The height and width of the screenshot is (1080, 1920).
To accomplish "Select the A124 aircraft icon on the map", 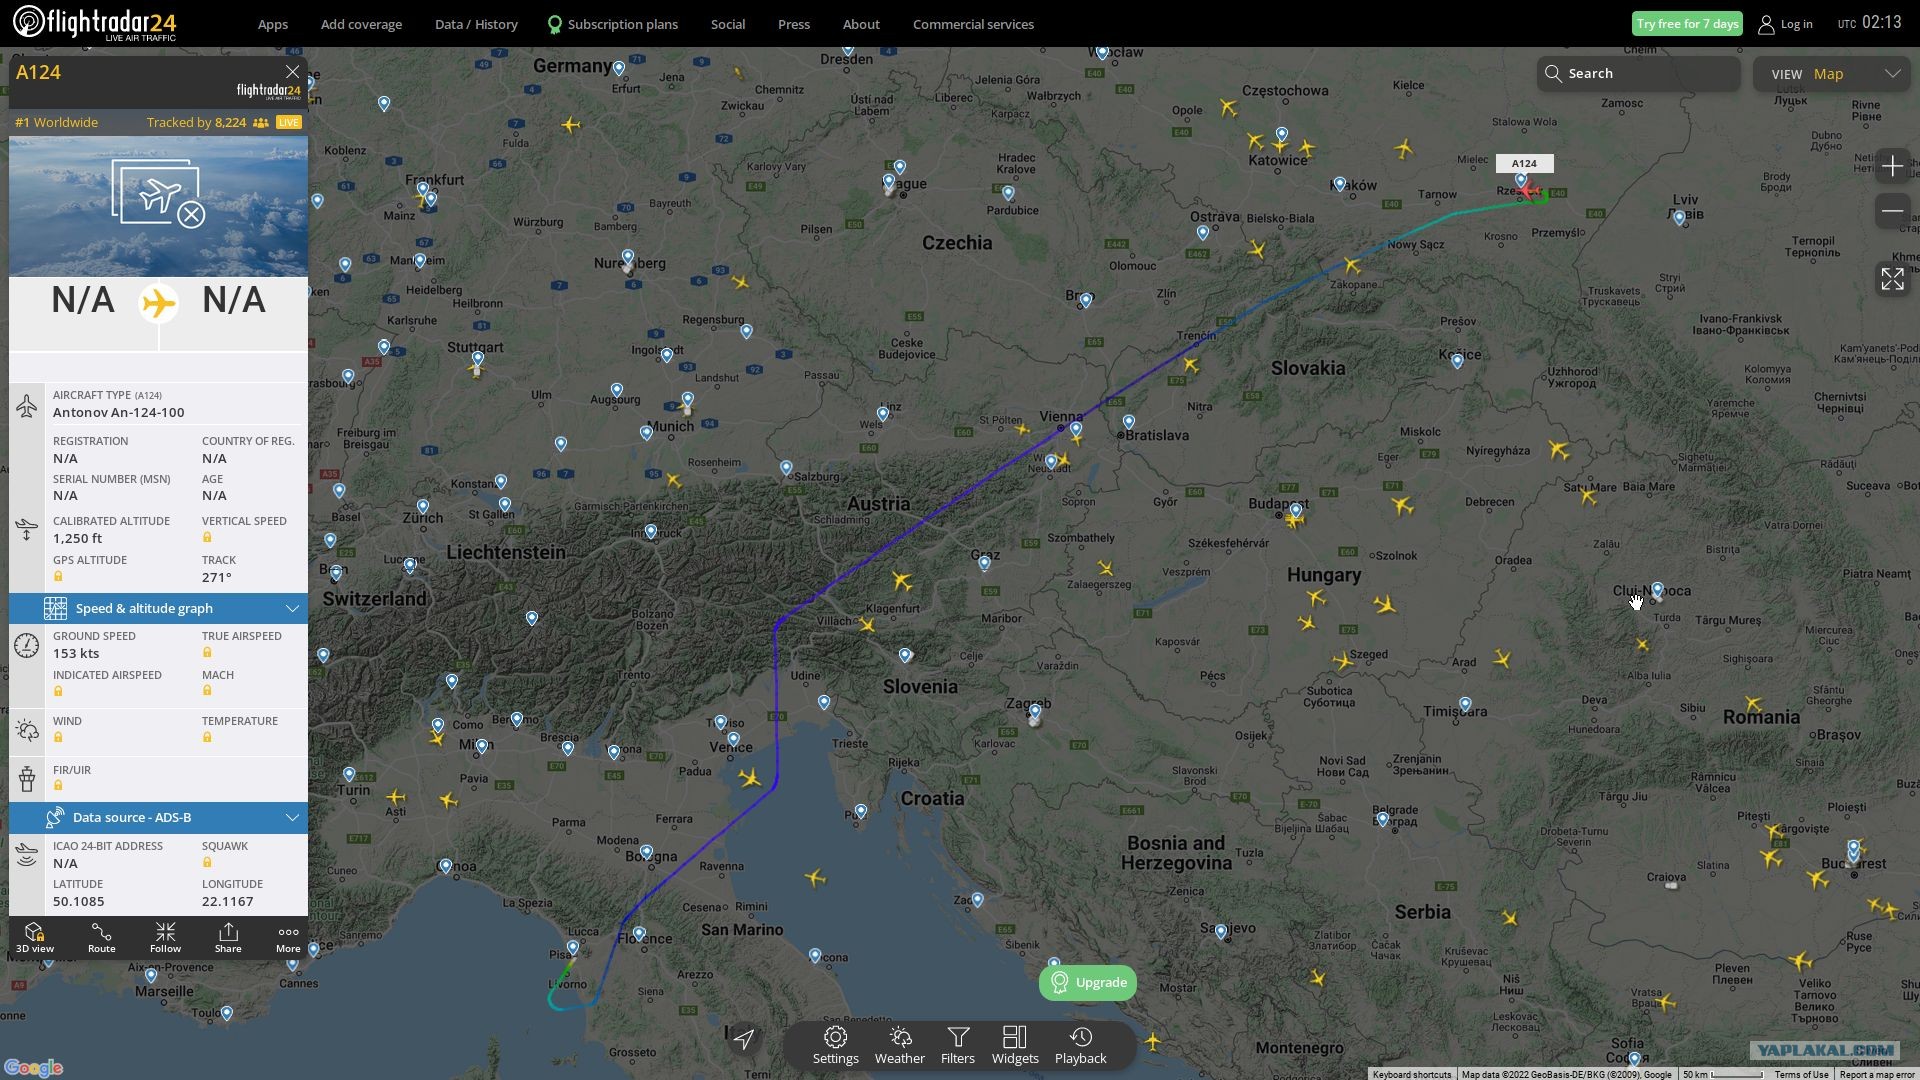I will 1530,190.
